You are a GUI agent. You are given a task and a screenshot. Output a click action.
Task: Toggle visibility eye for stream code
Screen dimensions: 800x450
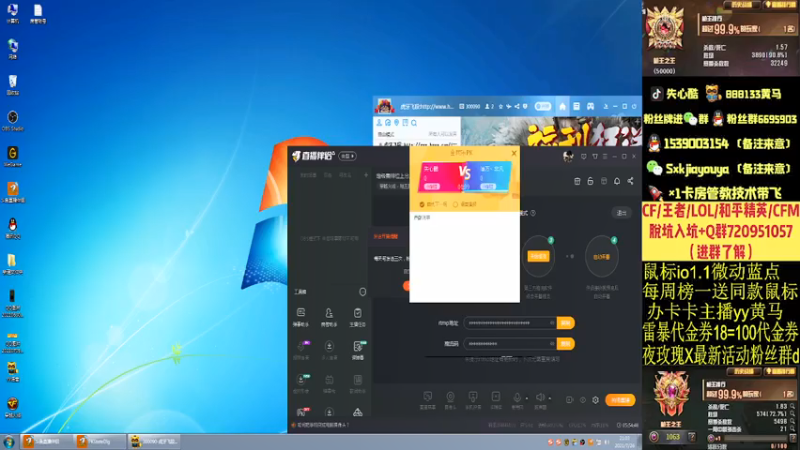coord(552,344)
